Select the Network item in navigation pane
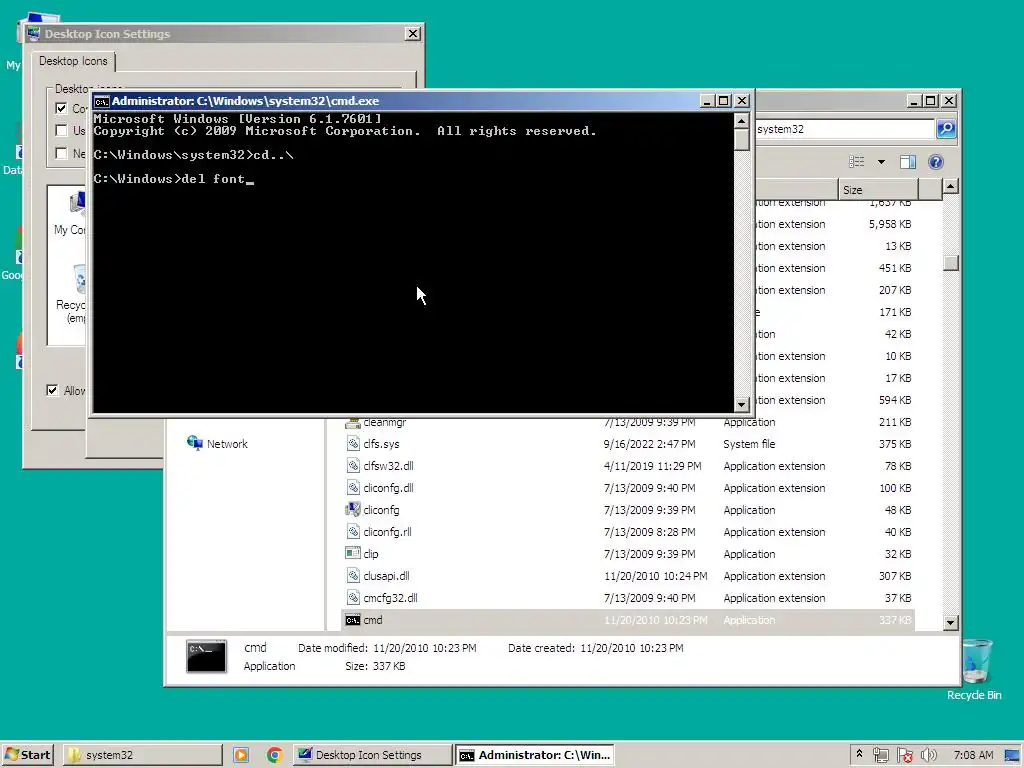Screen dimensions: 1024x768 point(217,443)
